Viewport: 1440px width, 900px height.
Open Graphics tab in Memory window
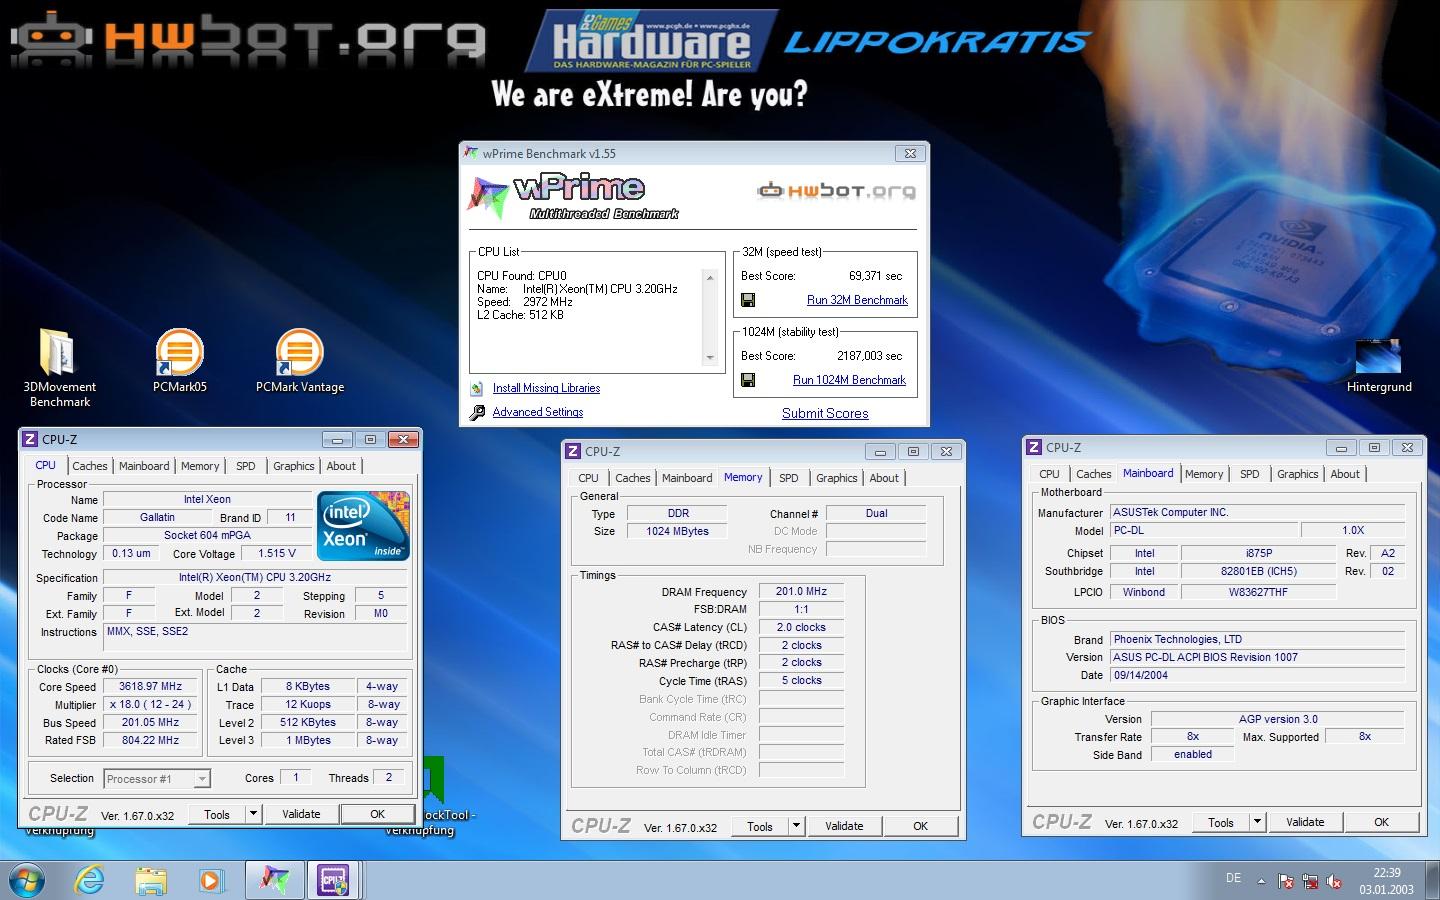coord(837,478)
